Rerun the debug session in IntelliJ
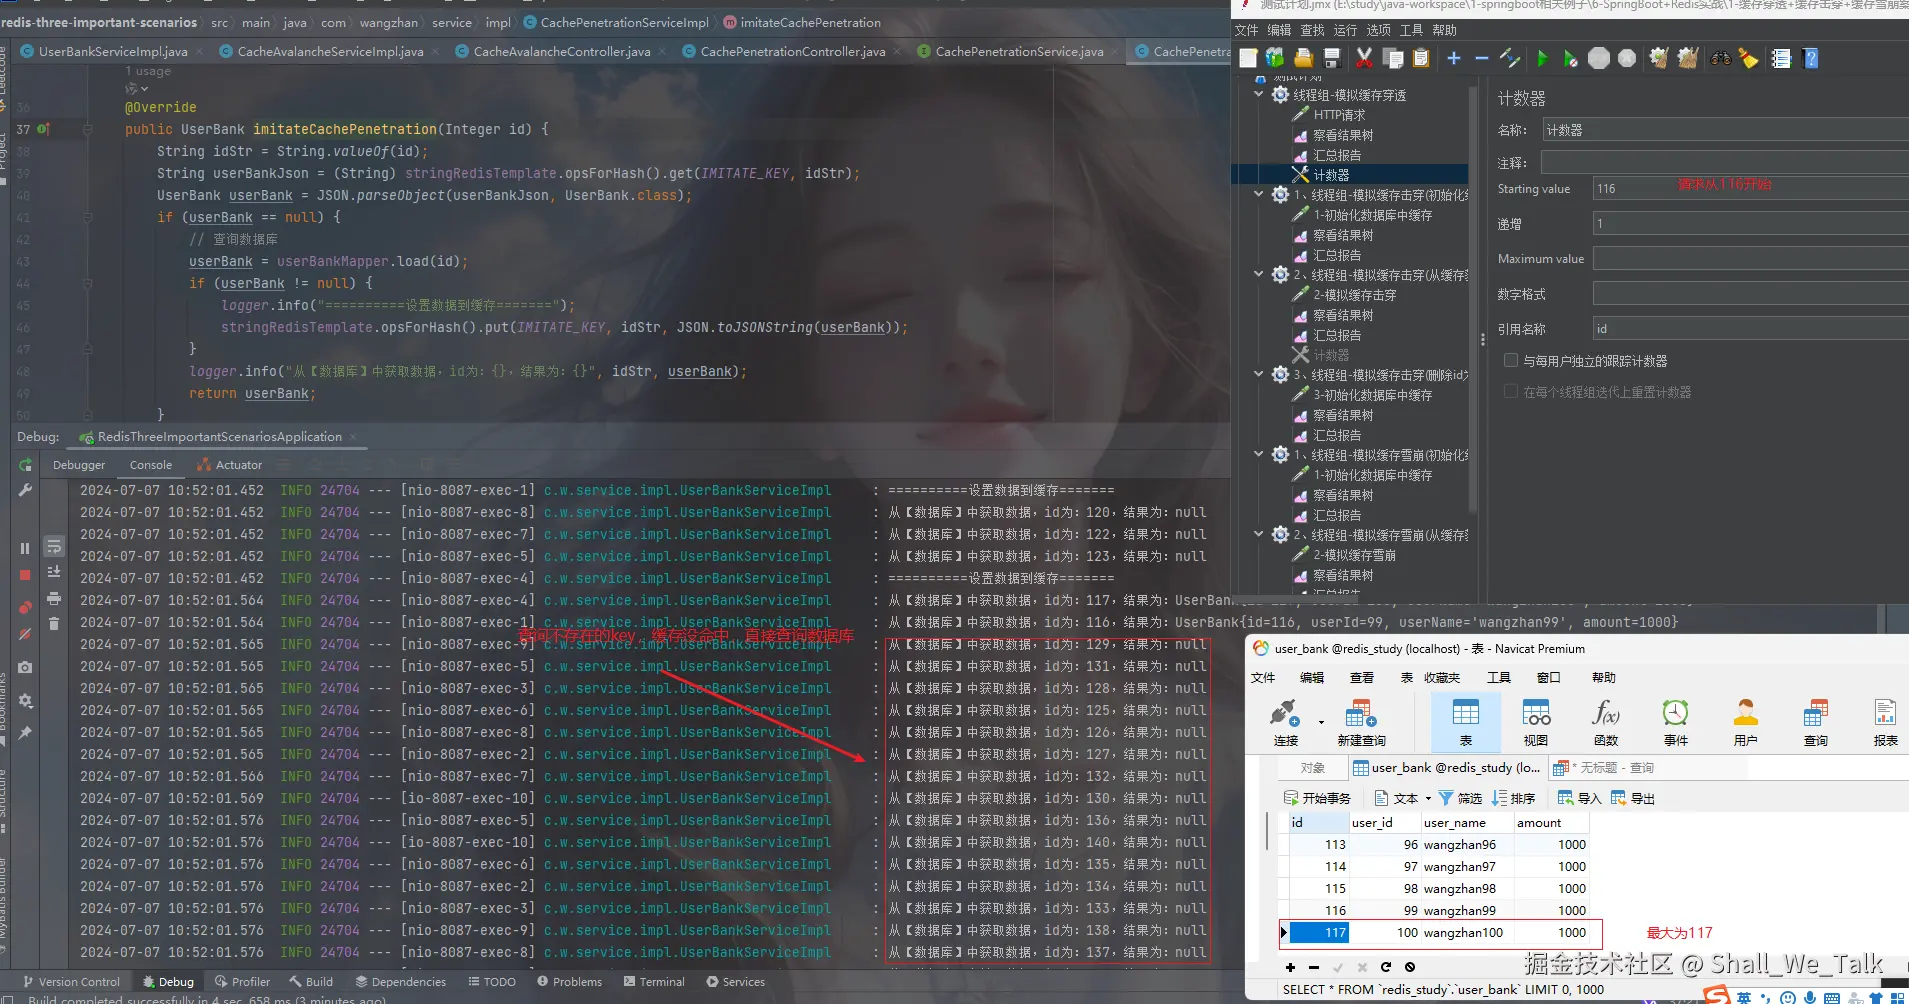 coord(26,465)
